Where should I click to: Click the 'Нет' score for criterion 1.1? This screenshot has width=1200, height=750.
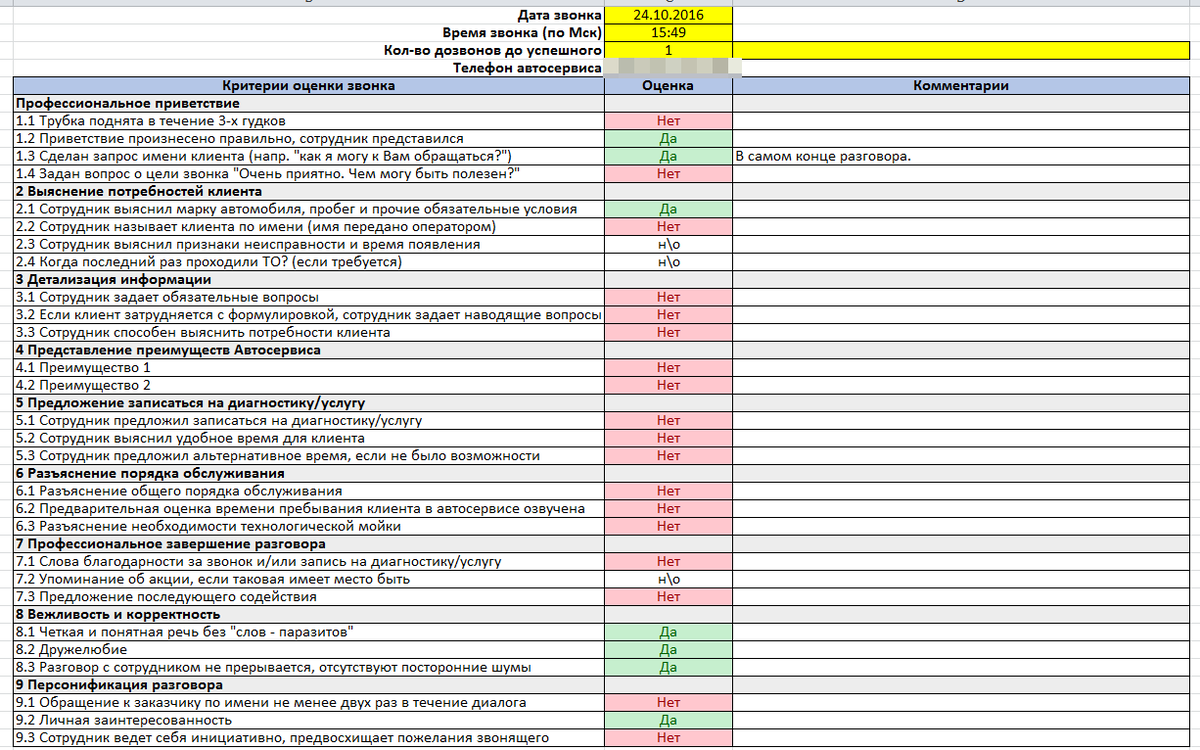[x=668, y=121]
